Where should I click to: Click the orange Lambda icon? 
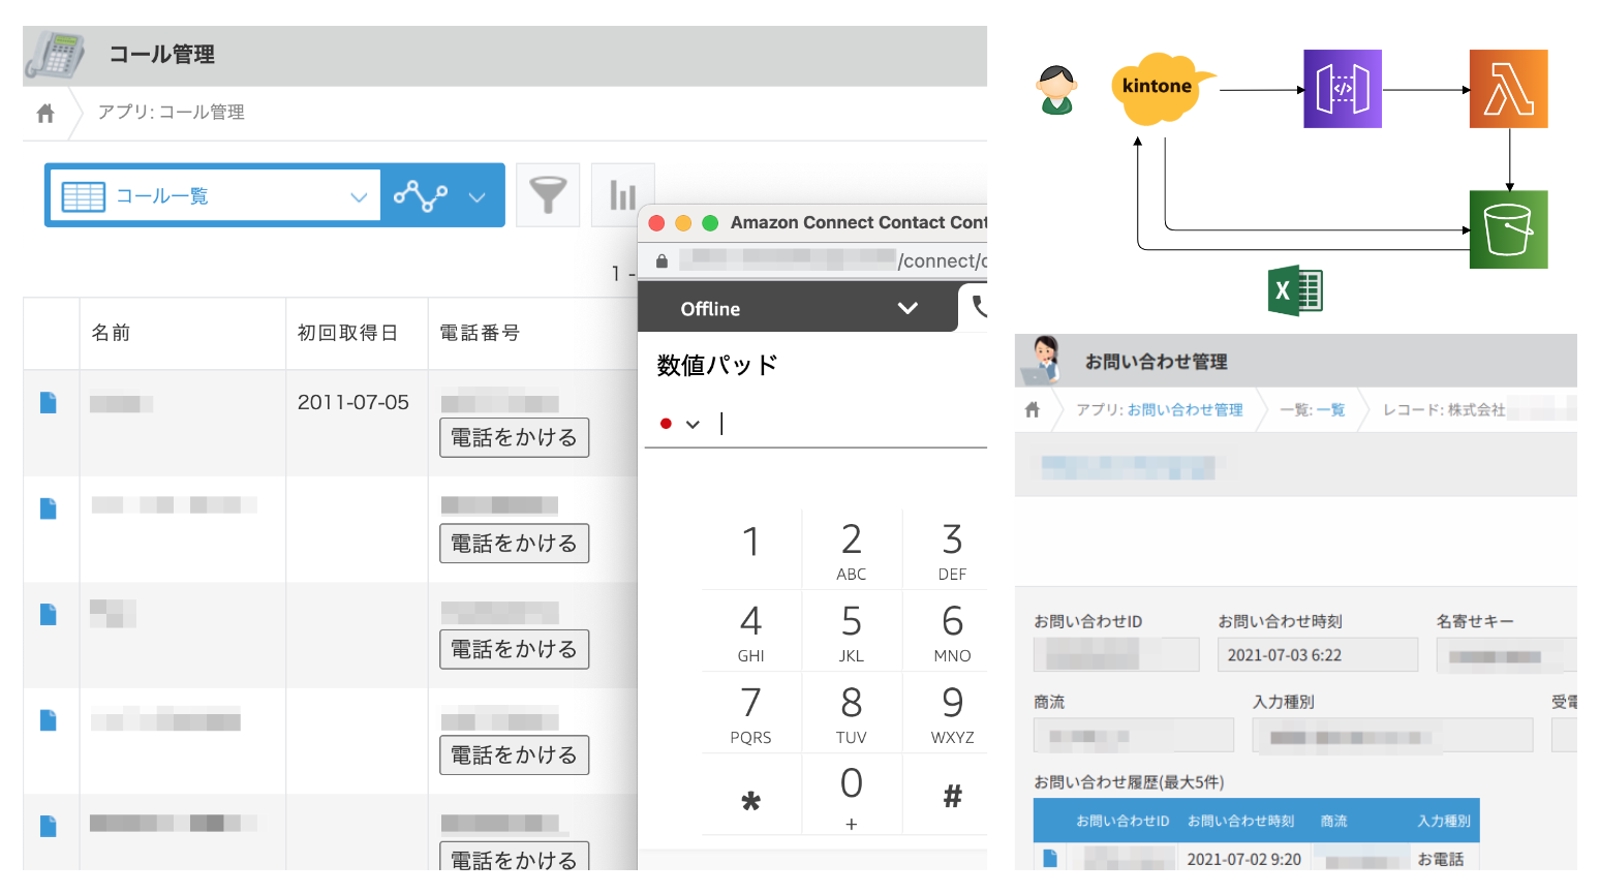coord(1508,89)
